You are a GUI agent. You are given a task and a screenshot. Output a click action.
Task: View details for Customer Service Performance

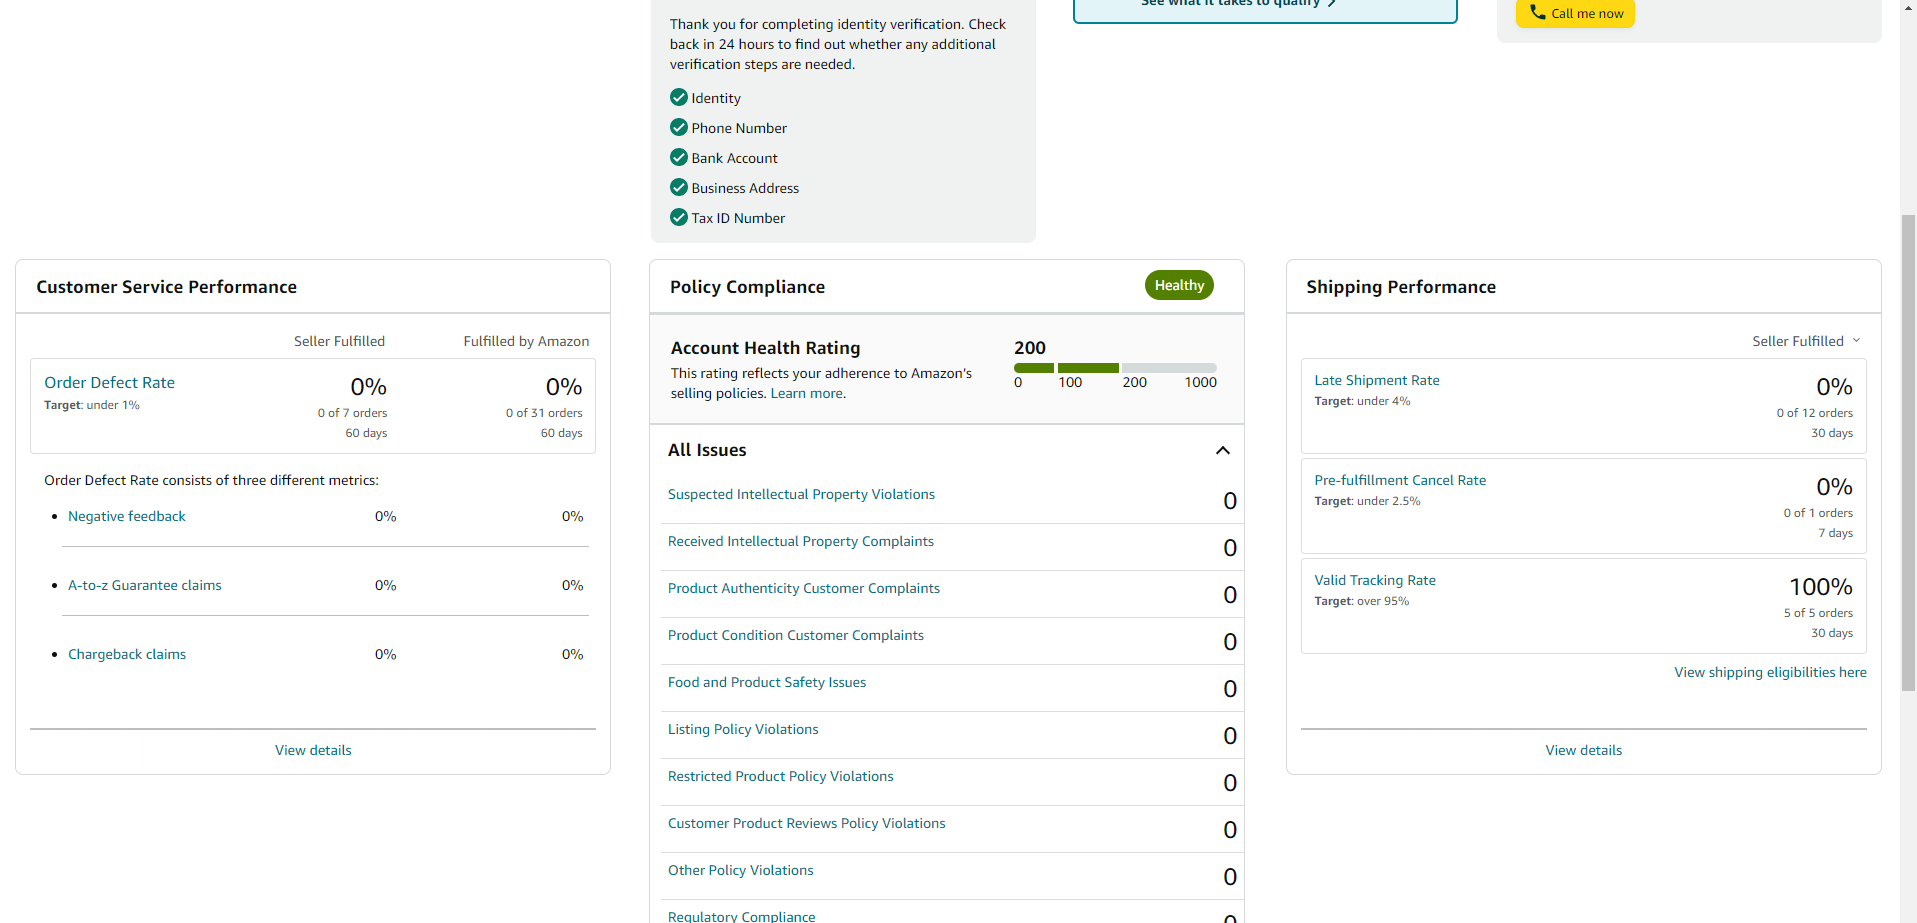(313, 750)
